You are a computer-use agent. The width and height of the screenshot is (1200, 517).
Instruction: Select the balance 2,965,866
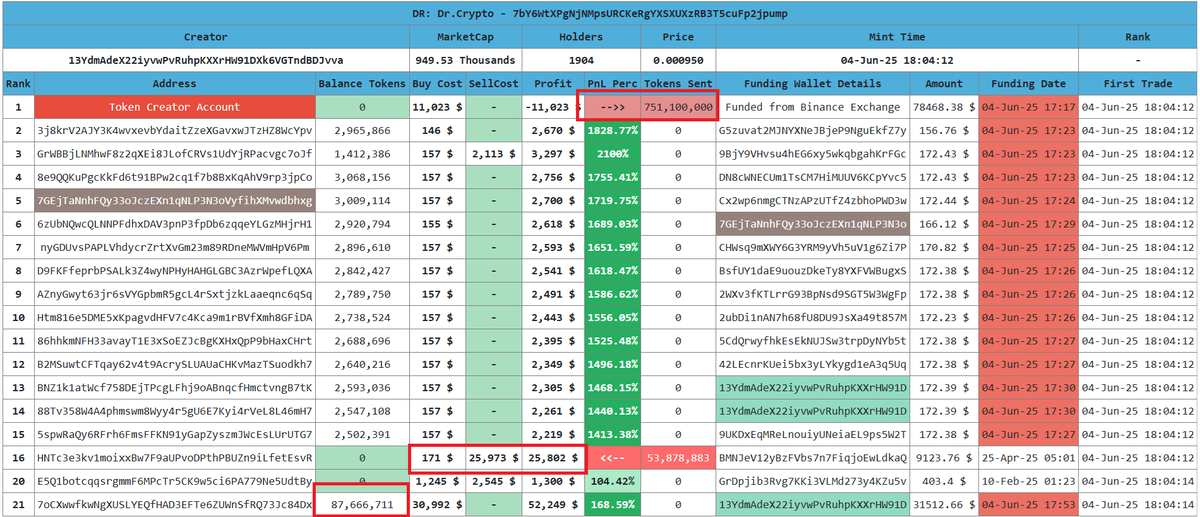tap(361, 131)
